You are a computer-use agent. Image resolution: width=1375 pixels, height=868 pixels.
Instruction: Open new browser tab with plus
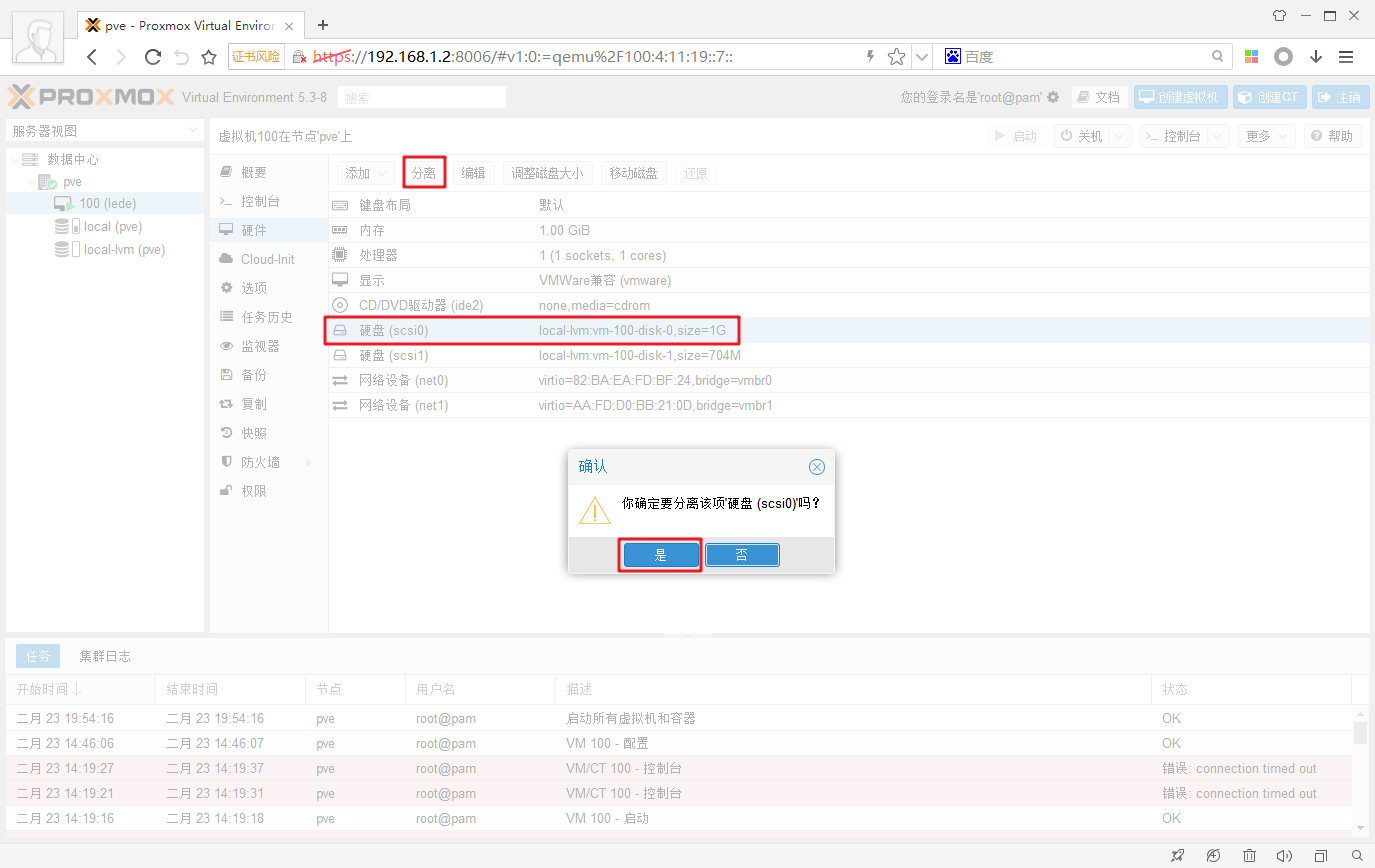tap(323, 25)
